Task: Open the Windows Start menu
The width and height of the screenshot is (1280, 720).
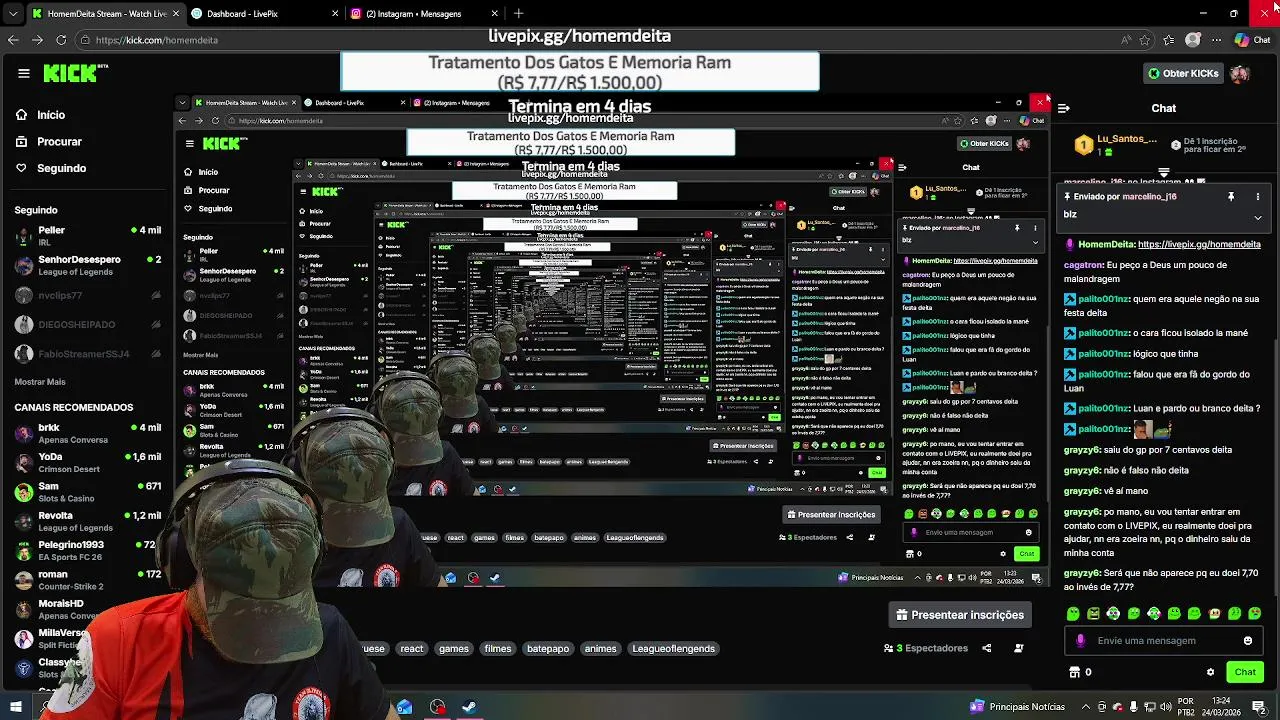Action: point(15,707)
